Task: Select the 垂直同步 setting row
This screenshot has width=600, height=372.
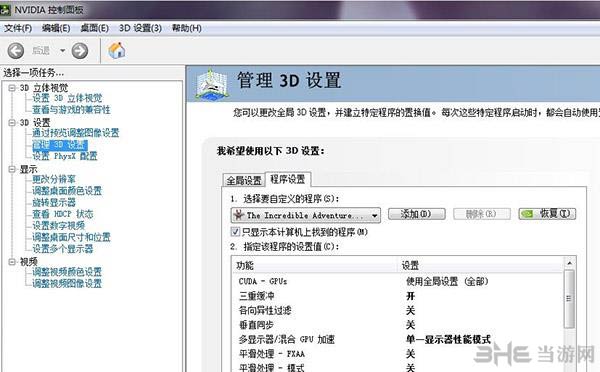Action: point(398,325)
